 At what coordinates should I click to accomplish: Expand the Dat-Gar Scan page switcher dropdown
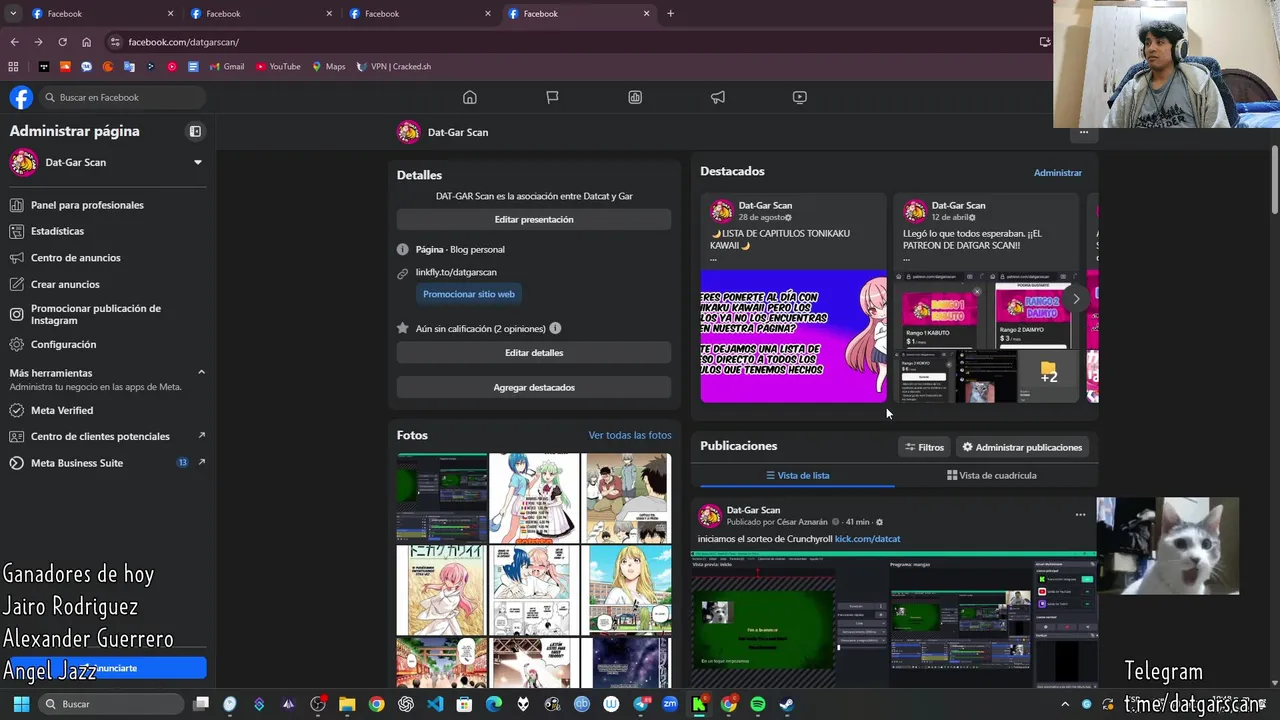click(x=197, y=162)
